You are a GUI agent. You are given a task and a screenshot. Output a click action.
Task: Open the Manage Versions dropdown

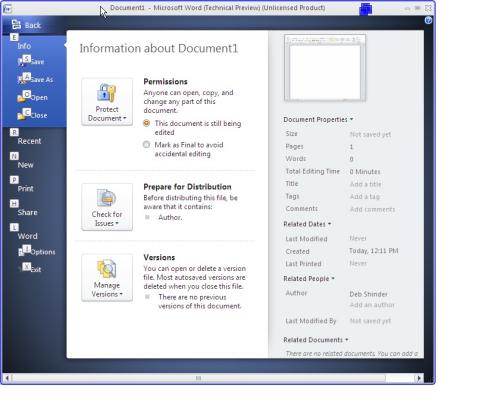(107, 278)
